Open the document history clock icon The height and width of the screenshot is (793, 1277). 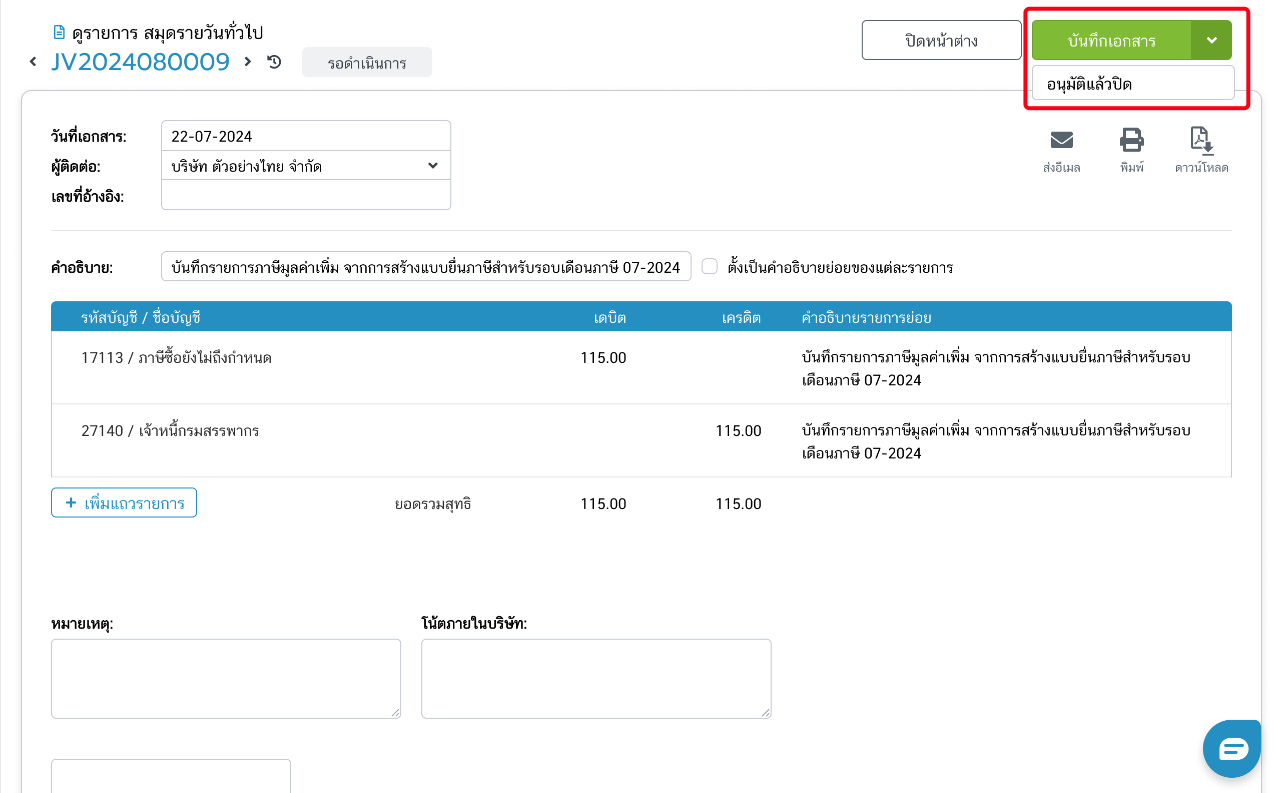coord(274,62)
